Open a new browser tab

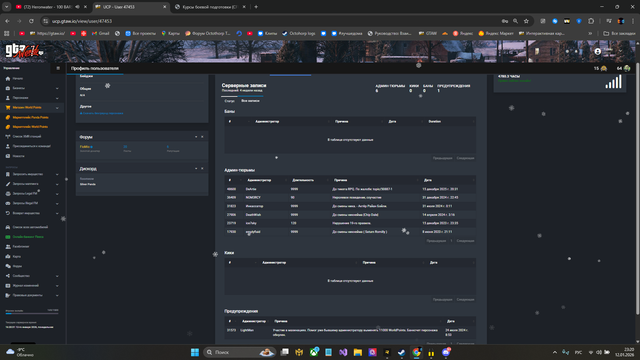click(256, 7)
